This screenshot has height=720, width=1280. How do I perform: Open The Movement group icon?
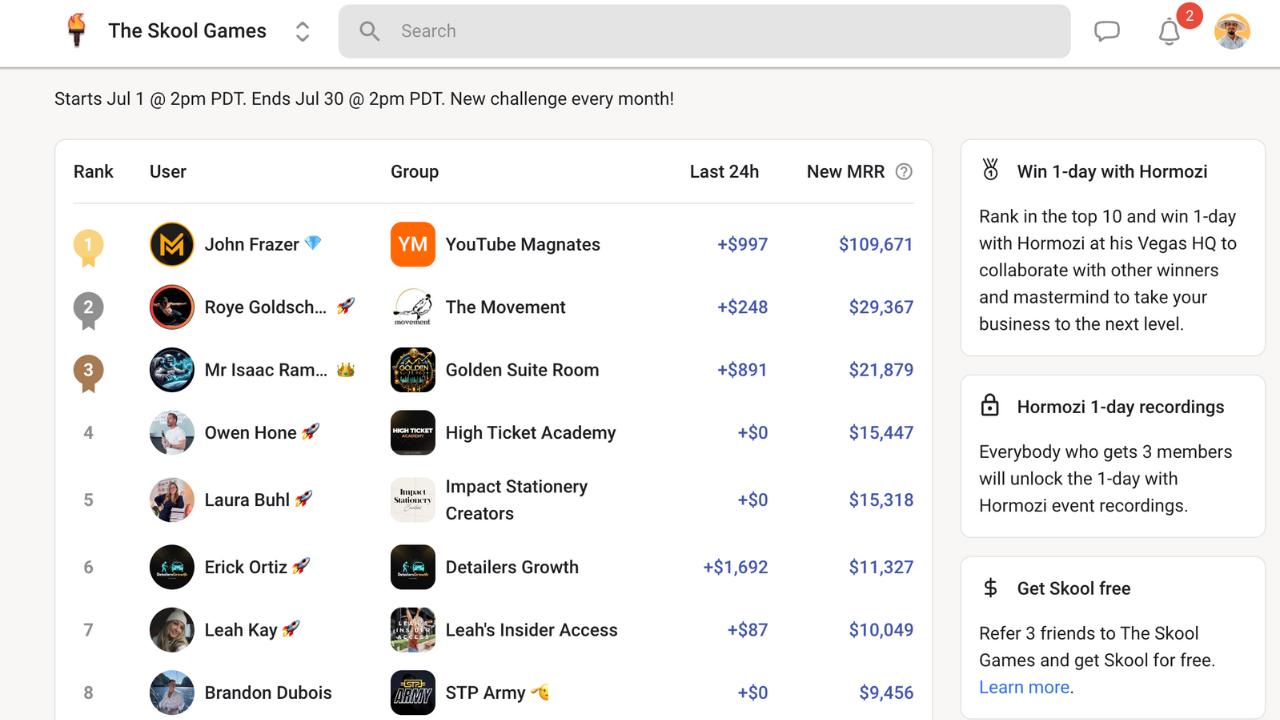coord(413,307)
